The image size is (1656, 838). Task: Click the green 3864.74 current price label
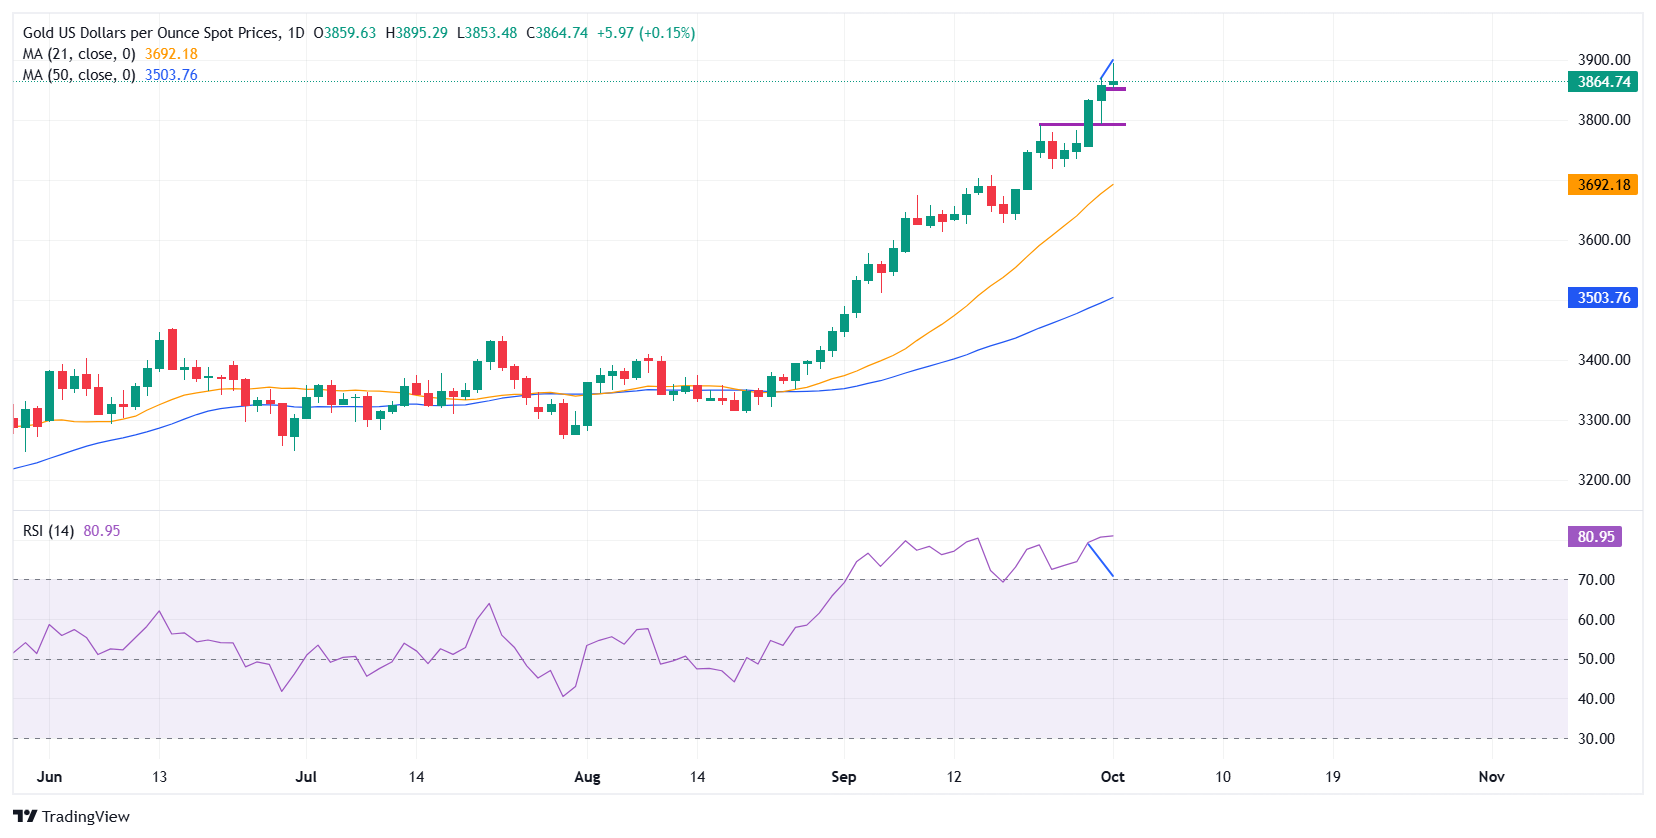[x=1603, y=82]
